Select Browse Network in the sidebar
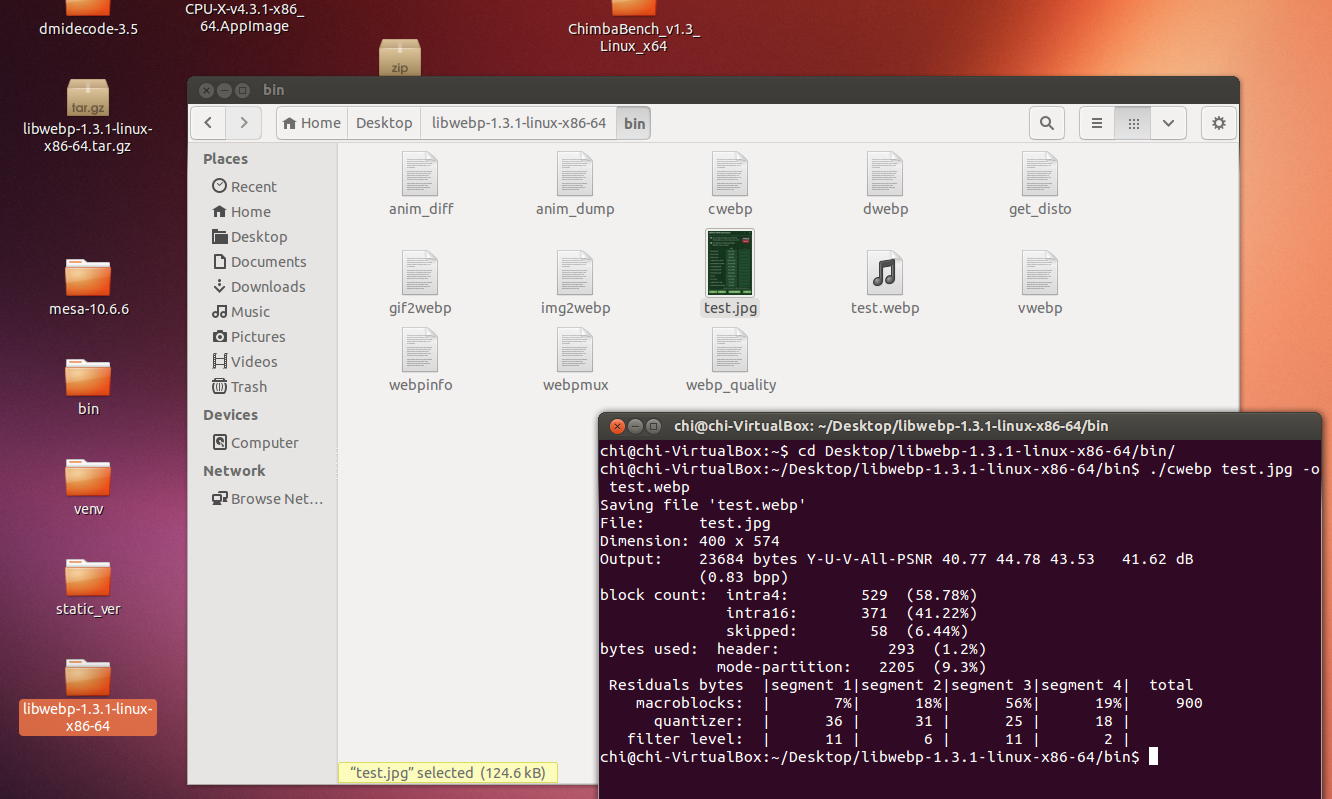Viewport: 1332px width, 799px height. [276, 499]
